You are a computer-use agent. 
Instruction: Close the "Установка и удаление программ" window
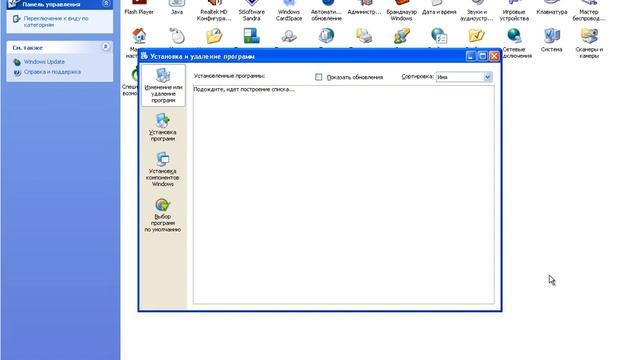pyautogui.click(x=494, y=56)
